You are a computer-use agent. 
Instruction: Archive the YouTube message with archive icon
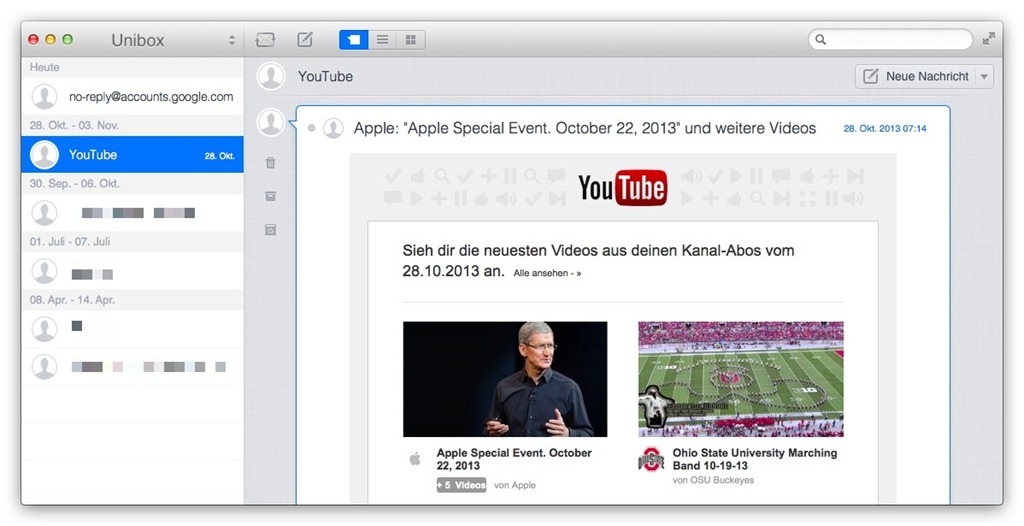click(x=270, y=196)
